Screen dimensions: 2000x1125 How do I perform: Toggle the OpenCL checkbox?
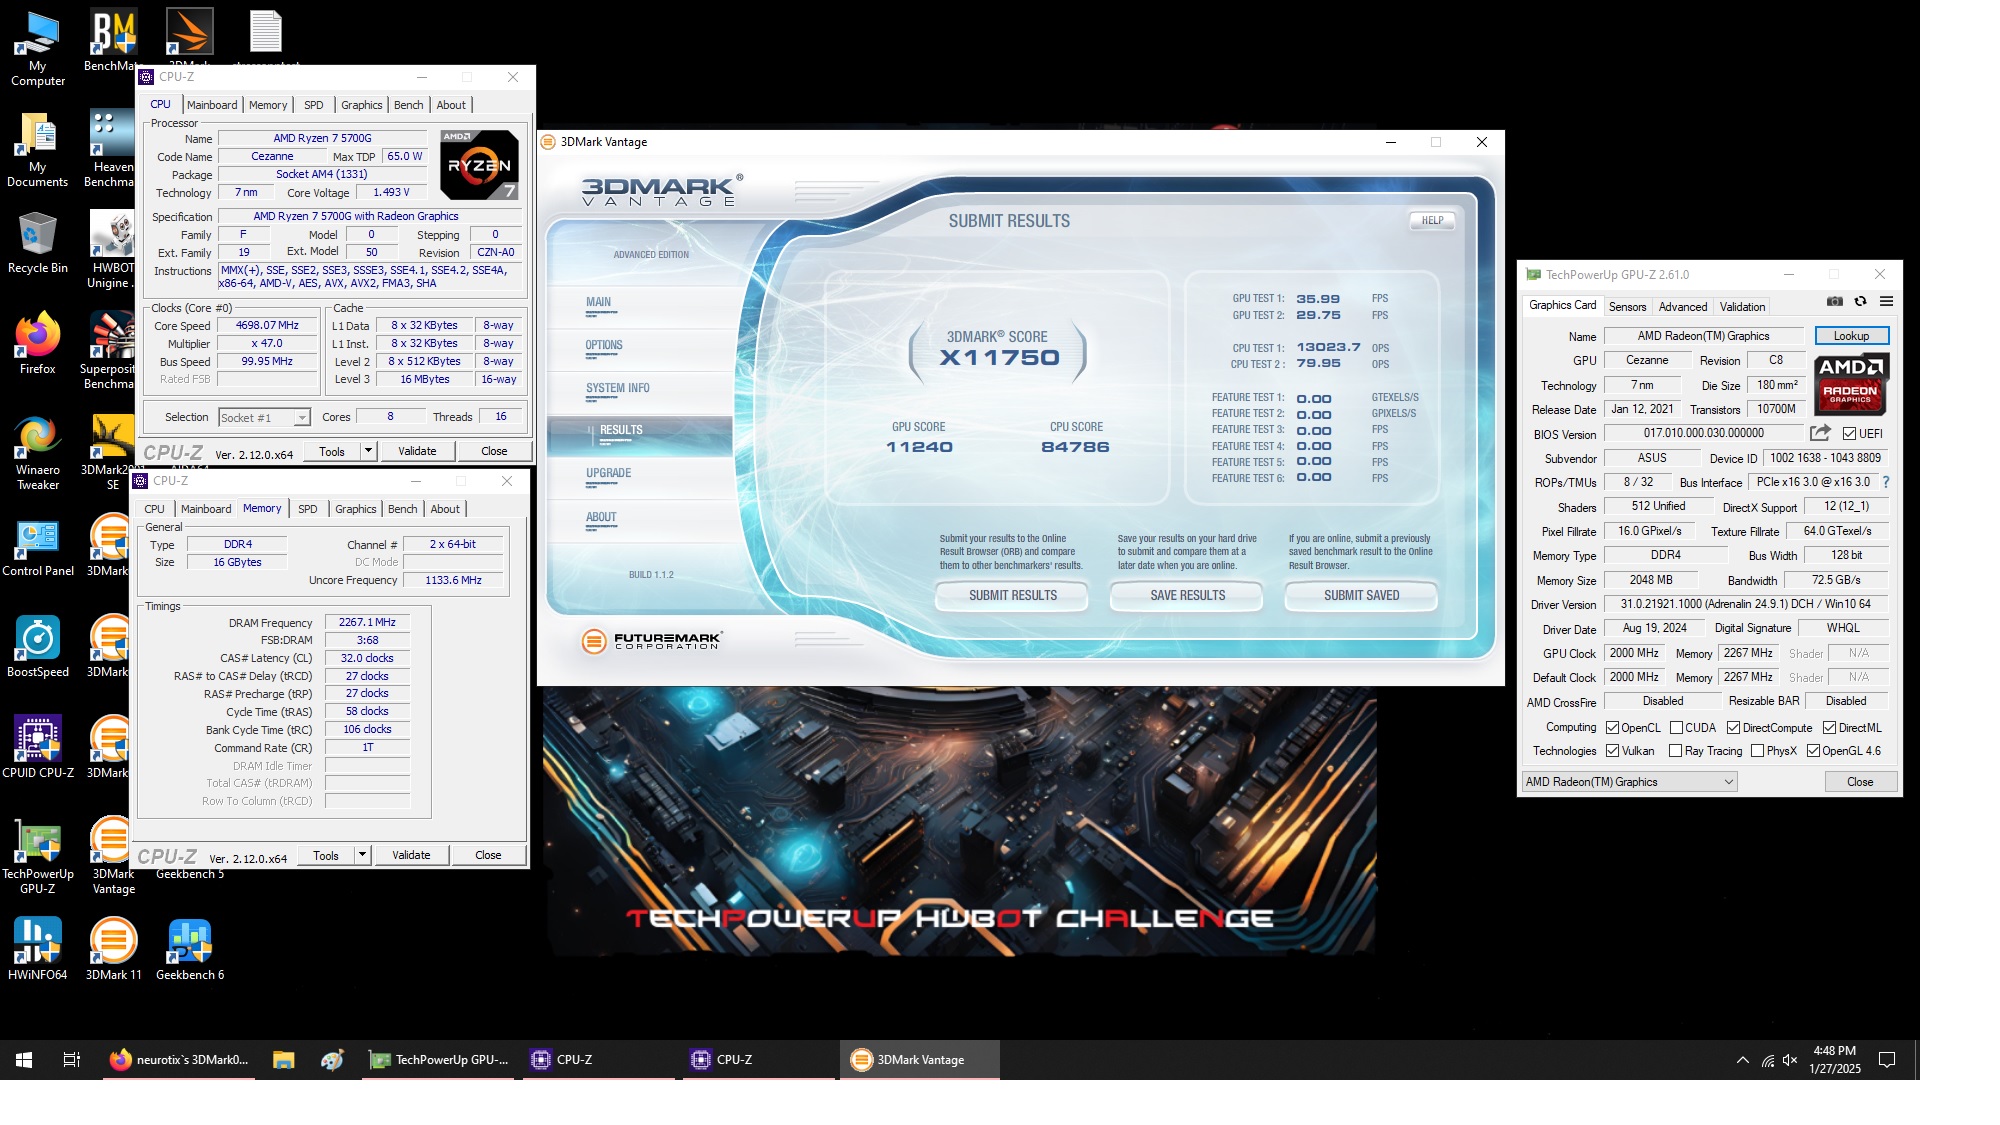point(1612,728)
